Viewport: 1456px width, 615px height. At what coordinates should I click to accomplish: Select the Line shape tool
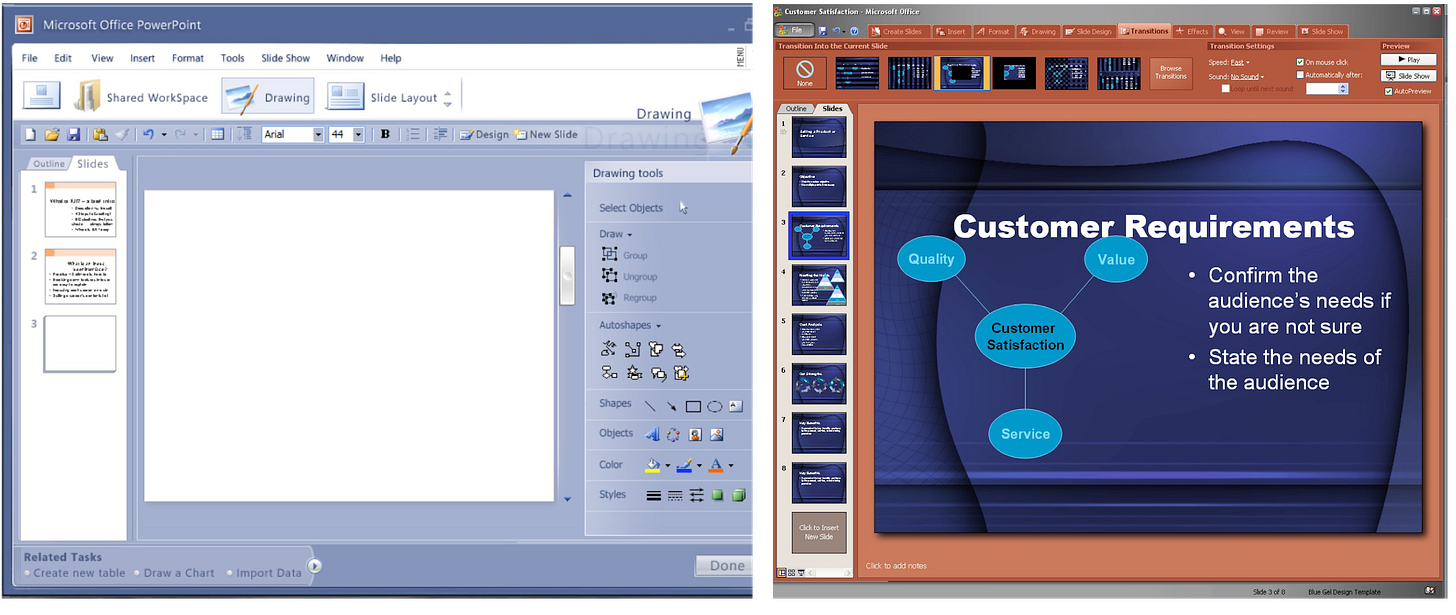650,406
